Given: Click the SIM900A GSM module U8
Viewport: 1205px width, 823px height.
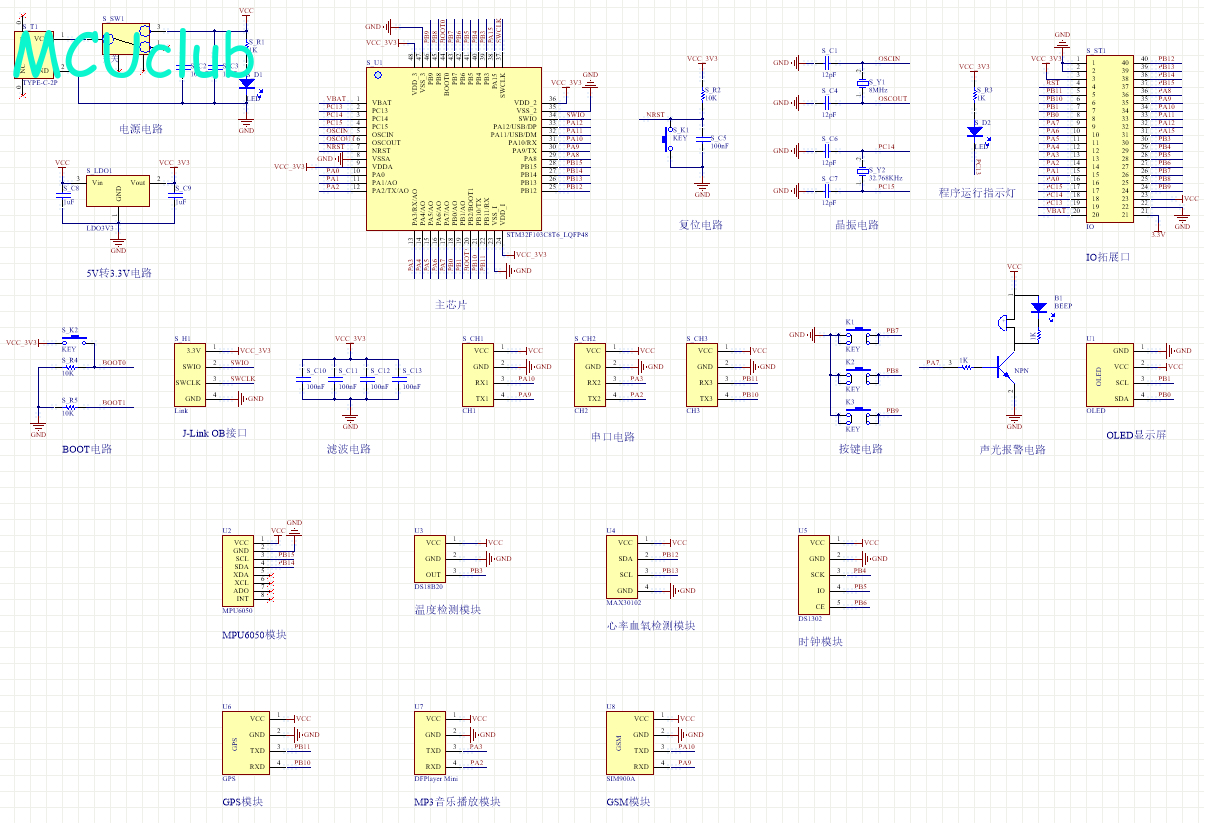Looking at the screenshot, I should coord(624,742).
